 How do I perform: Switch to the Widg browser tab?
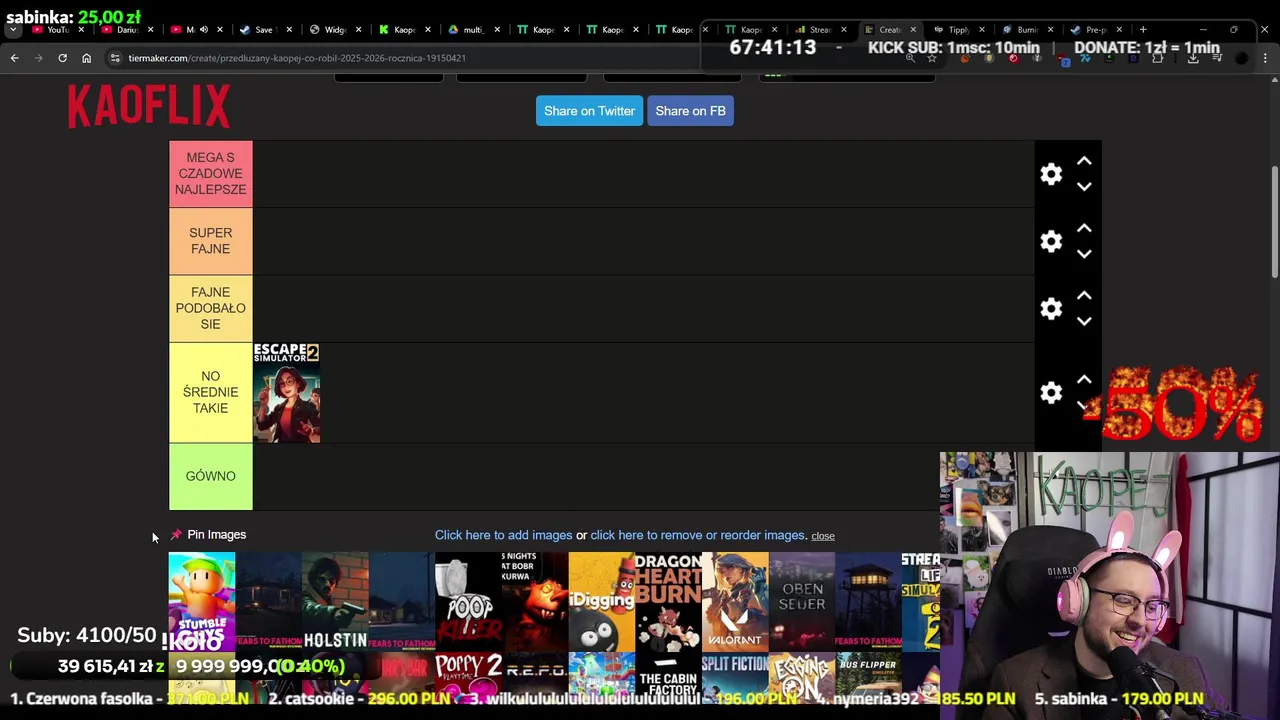334,29
